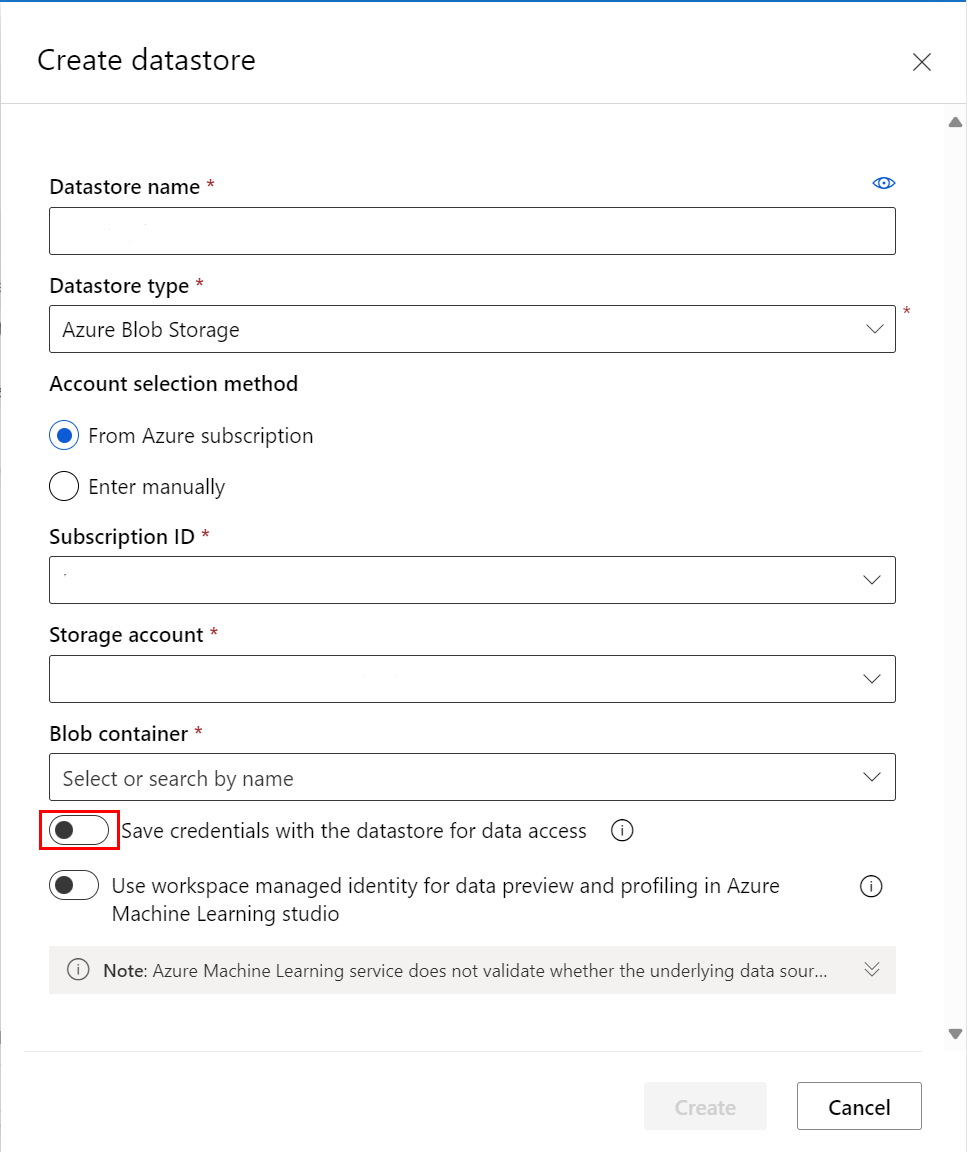The height and width of the screenshot is (1152, 968).
Task: Click the info icon in the Note banner
Action: click(x=78, y=970)
